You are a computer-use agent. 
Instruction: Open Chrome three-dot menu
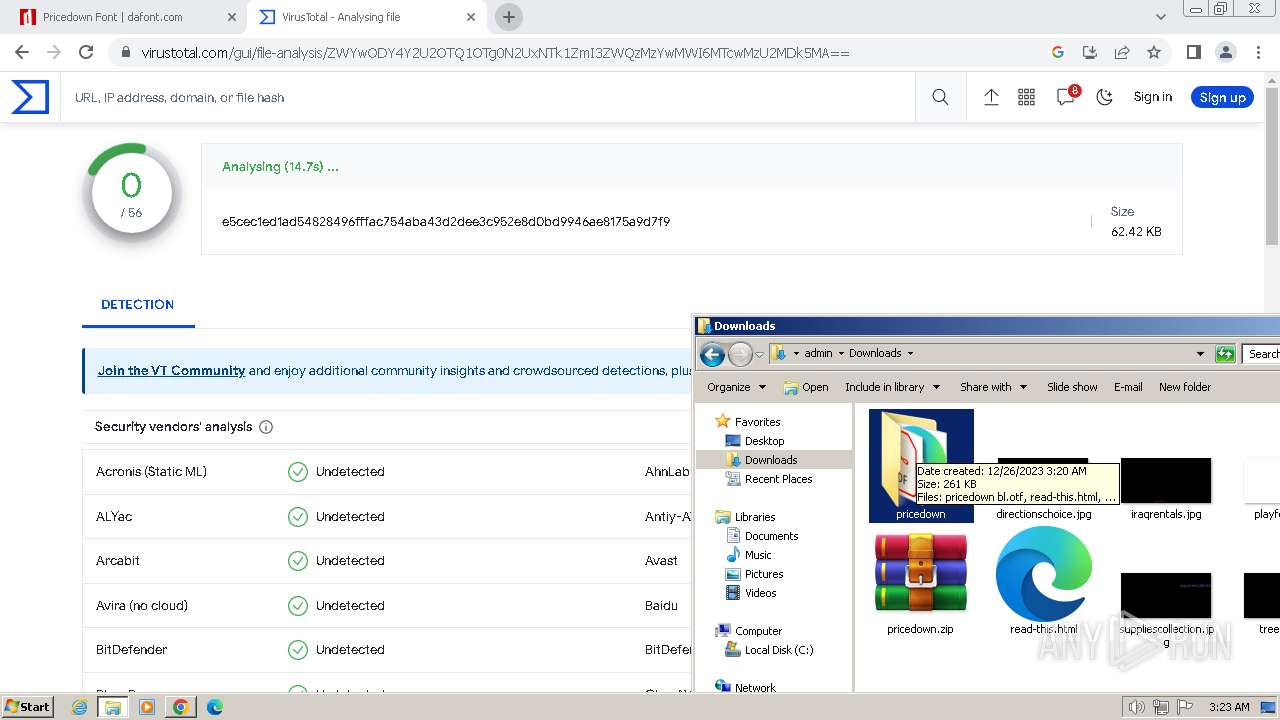point(1257,52)
